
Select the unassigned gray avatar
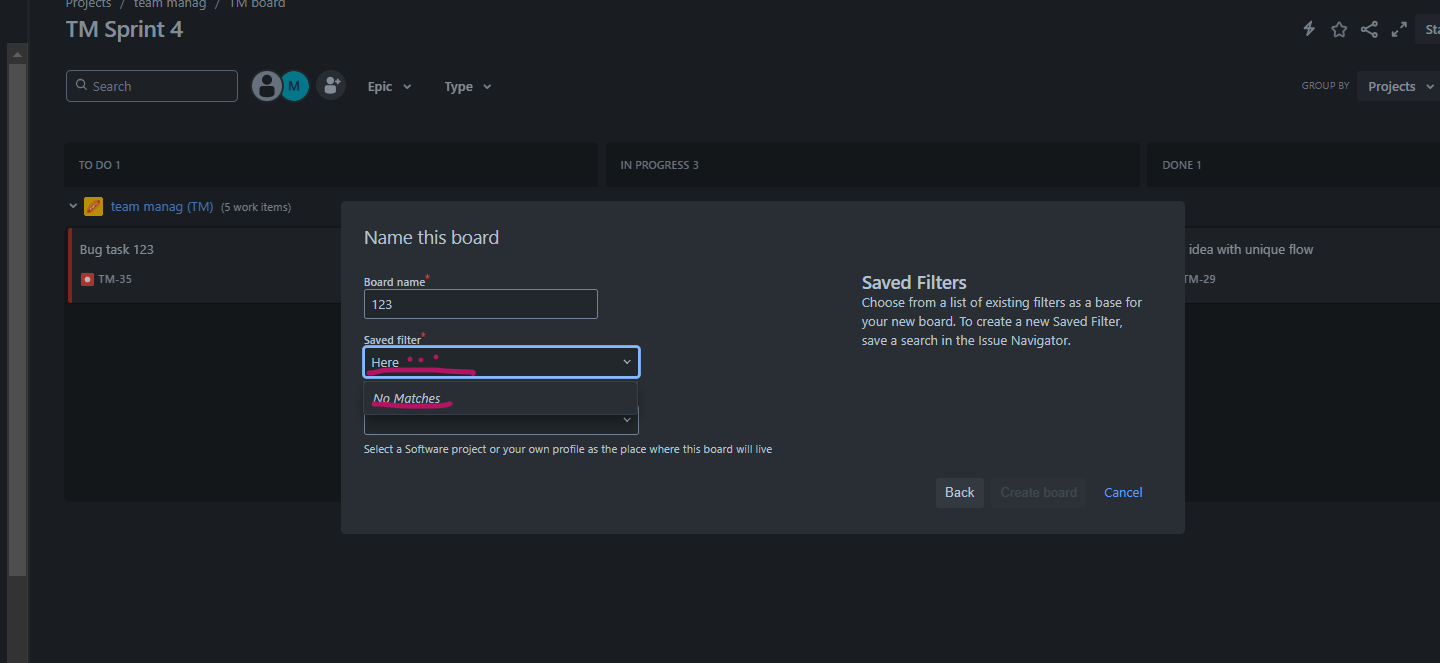tap(266, 86)
